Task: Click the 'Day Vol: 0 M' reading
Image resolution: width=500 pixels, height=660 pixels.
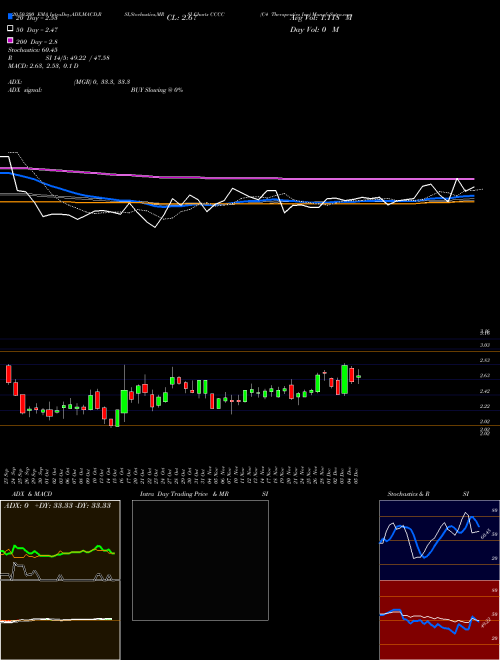Action: point(314,30)
